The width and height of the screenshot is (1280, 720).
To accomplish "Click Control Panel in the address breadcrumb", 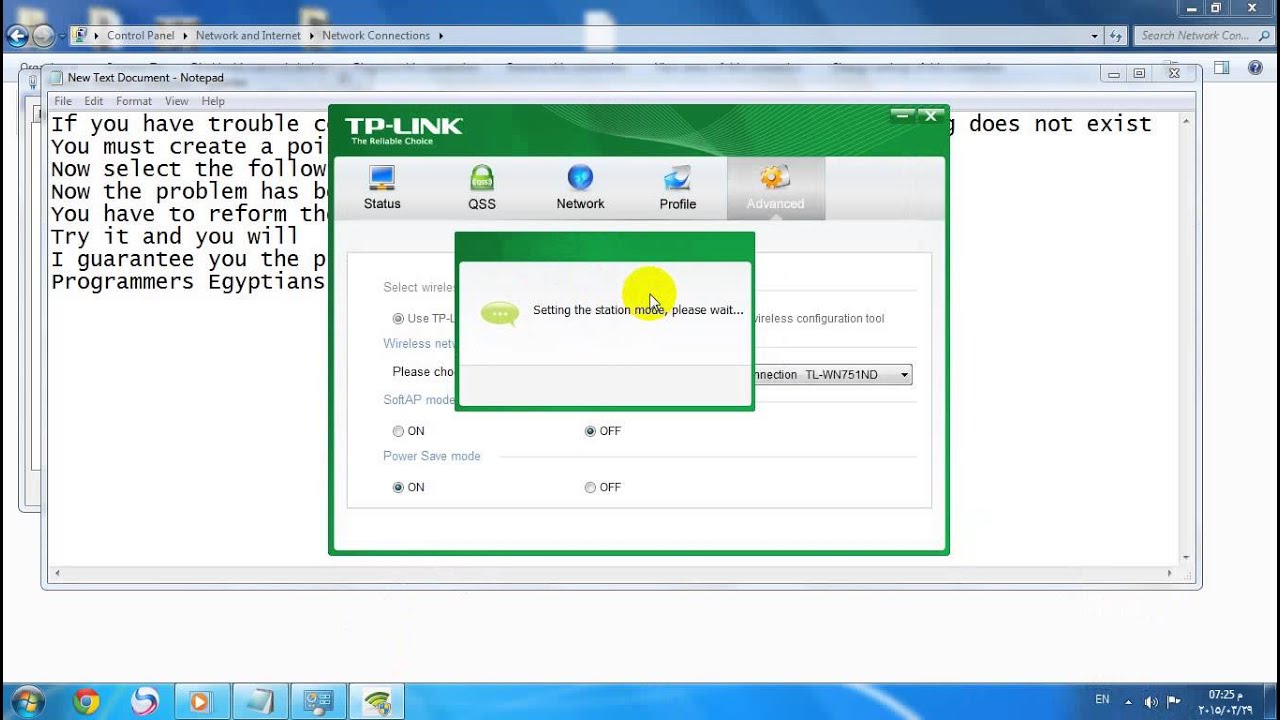I will click(x=140, y=35).
